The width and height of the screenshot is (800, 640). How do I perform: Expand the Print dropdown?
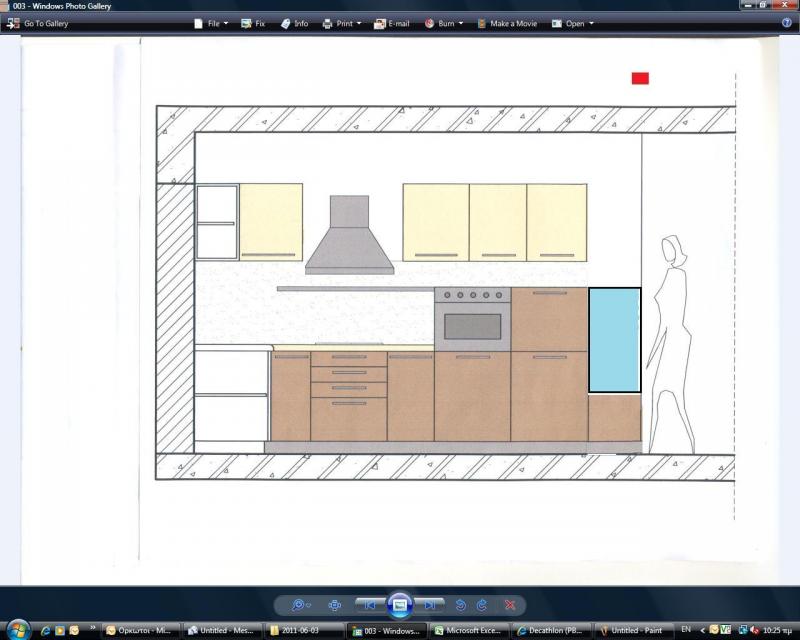341,23
